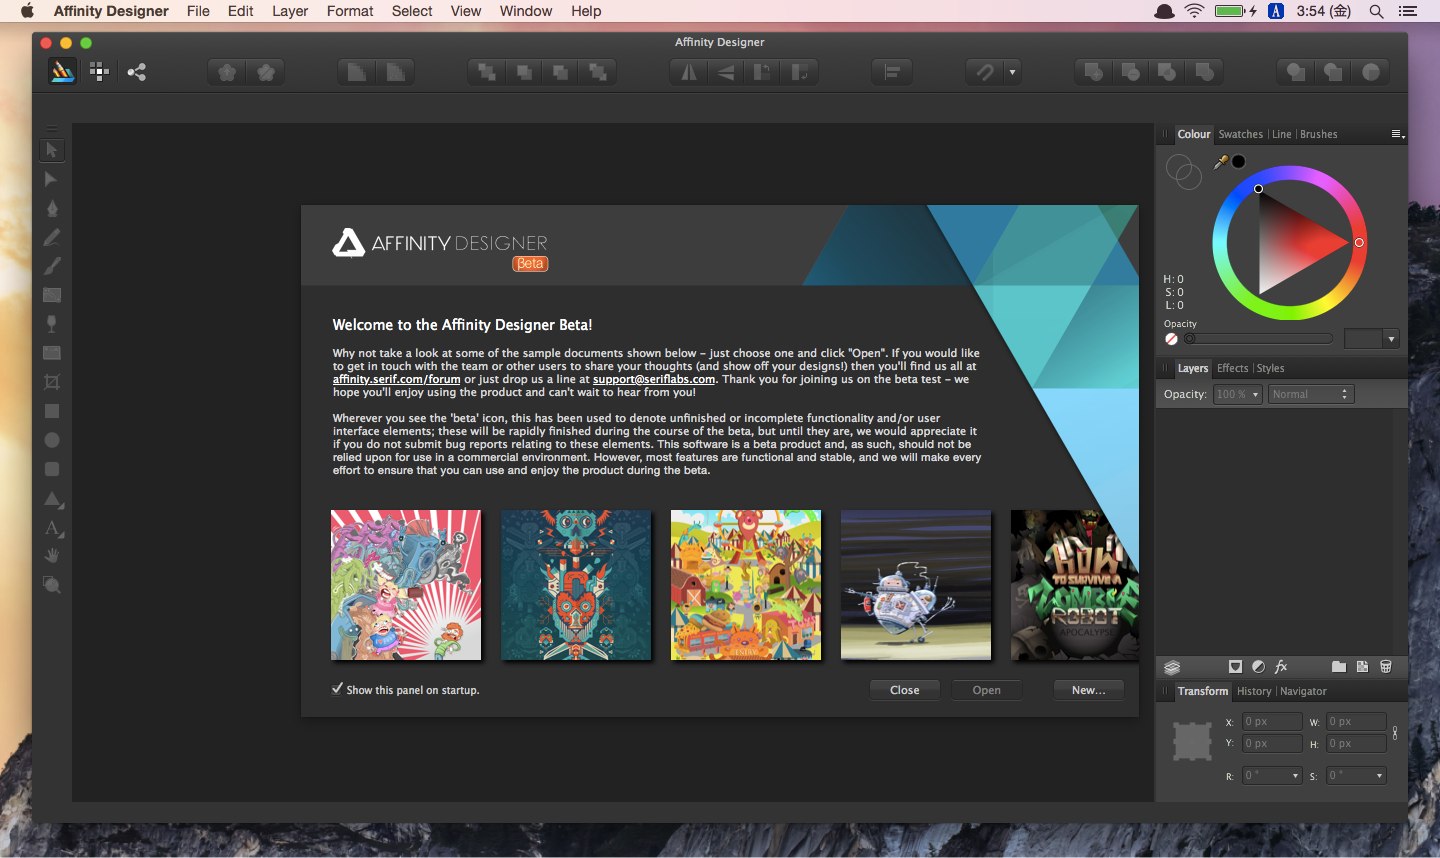
Task: Open the layer Opacity 100% dropdown
Action: point(1237,394)
